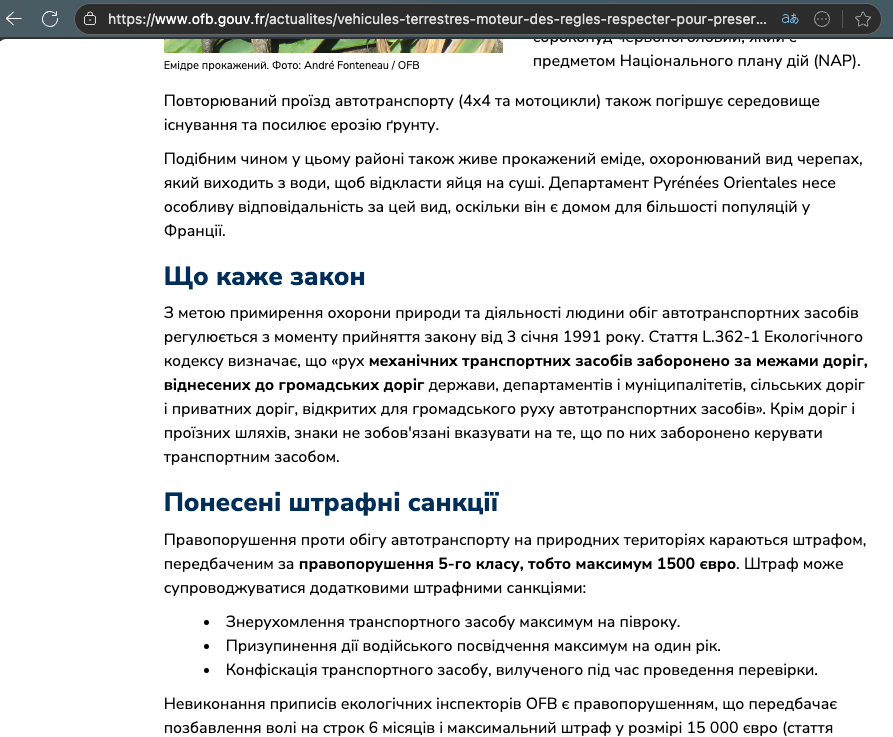This screenshot has height=737, width=893.
Task: Bookmark this page with the star icon
Action: point(863,19)
